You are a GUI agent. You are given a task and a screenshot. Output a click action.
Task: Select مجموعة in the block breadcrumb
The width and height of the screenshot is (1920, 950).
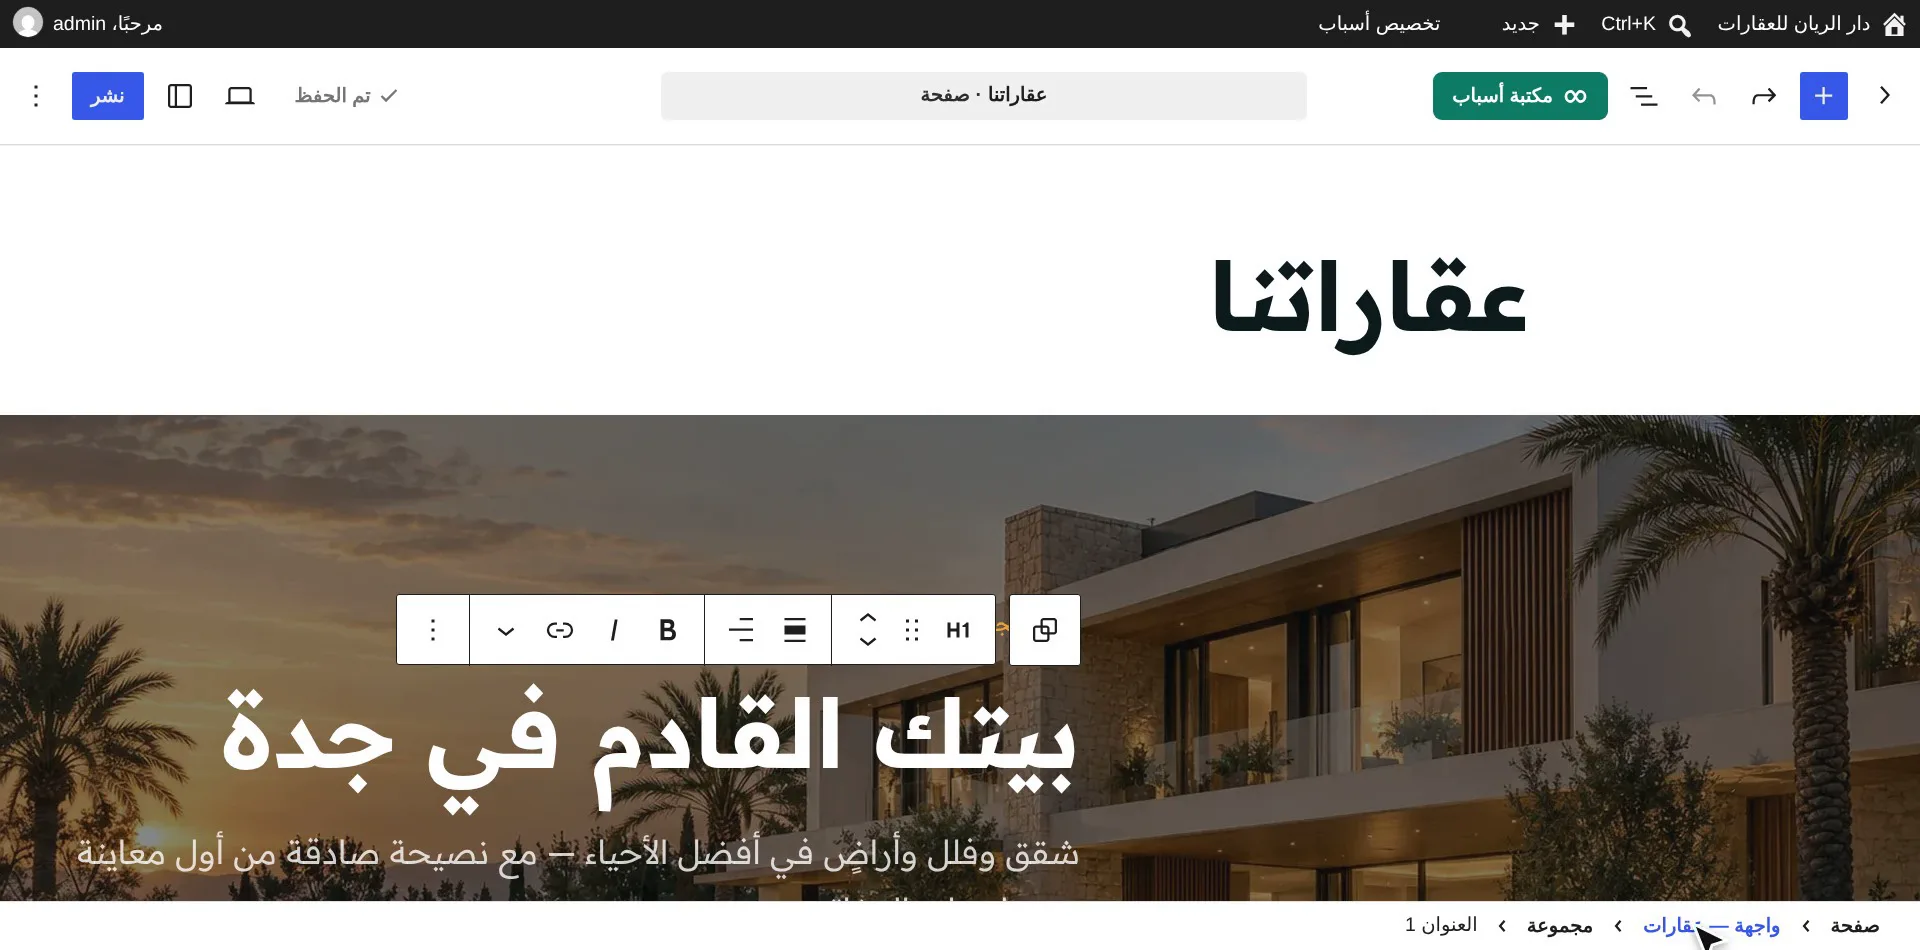click(1560, 926)
